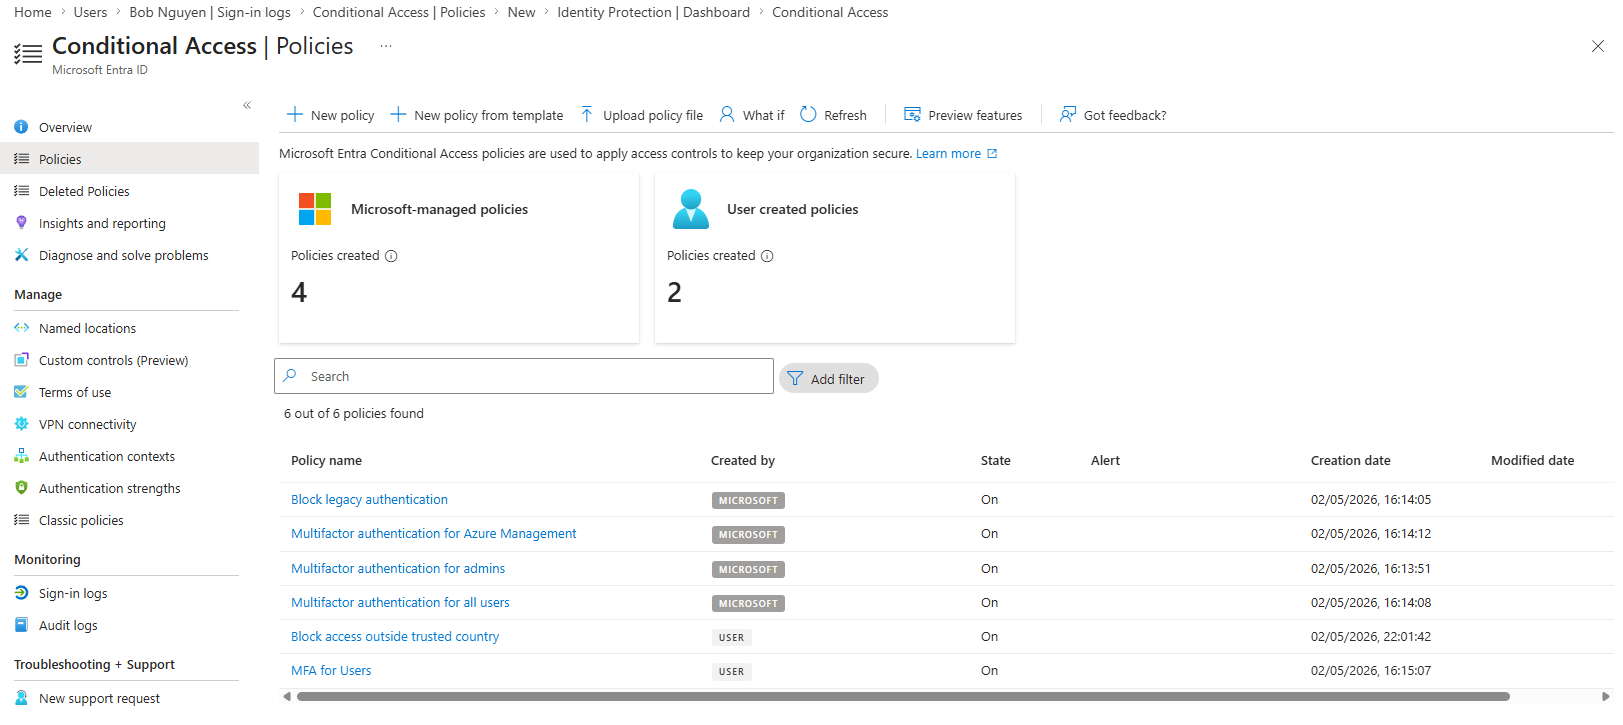Click the Microsoft-managed policies card

[459, 258]
